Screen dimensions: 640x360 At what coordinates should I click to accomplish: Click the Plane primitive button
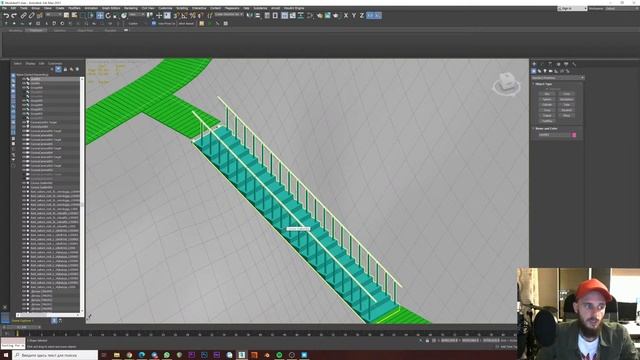(567, 116)
